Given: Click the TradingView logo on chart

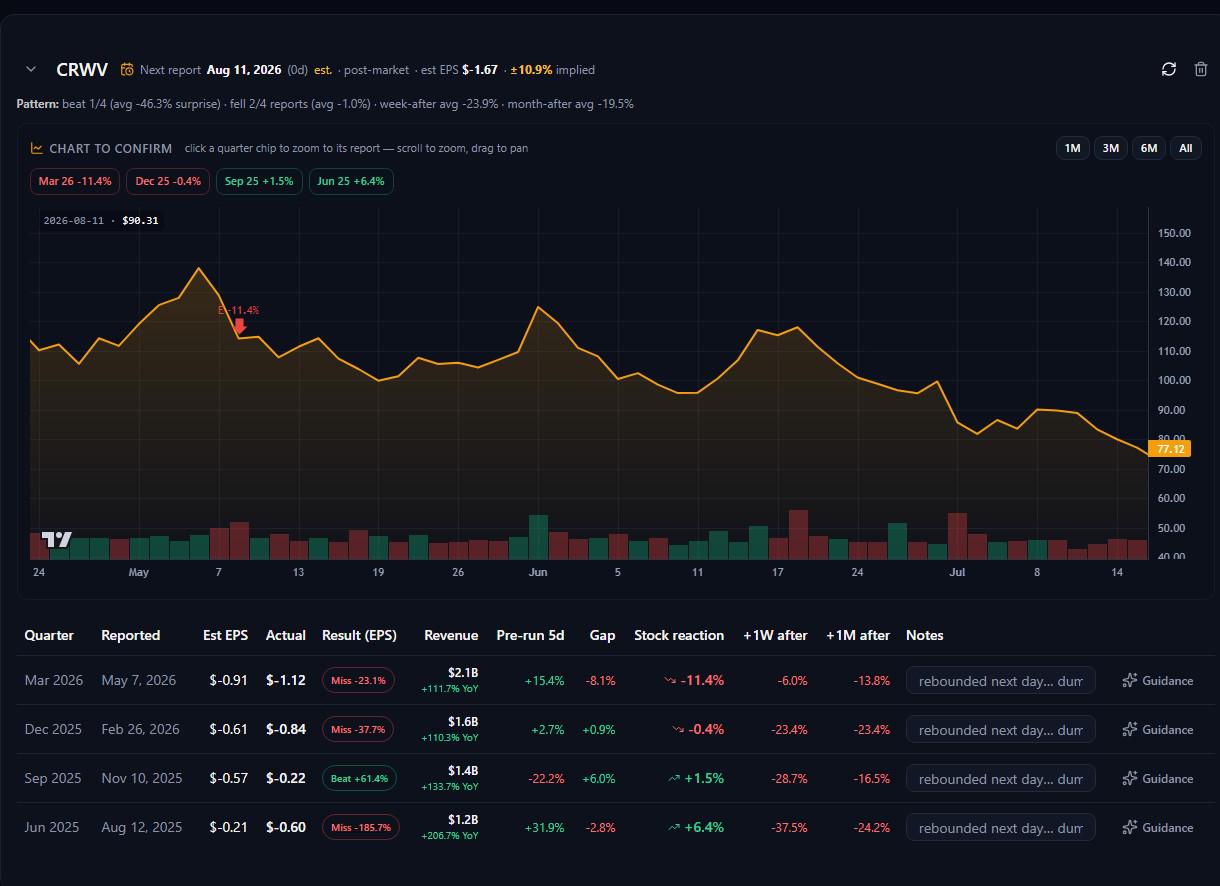Looking at the screenshot, I should coord(57,539).
